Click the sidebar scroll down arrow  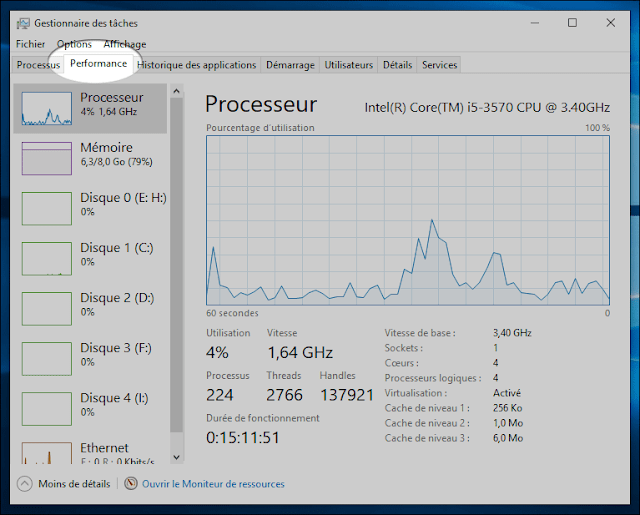[176, 457]
